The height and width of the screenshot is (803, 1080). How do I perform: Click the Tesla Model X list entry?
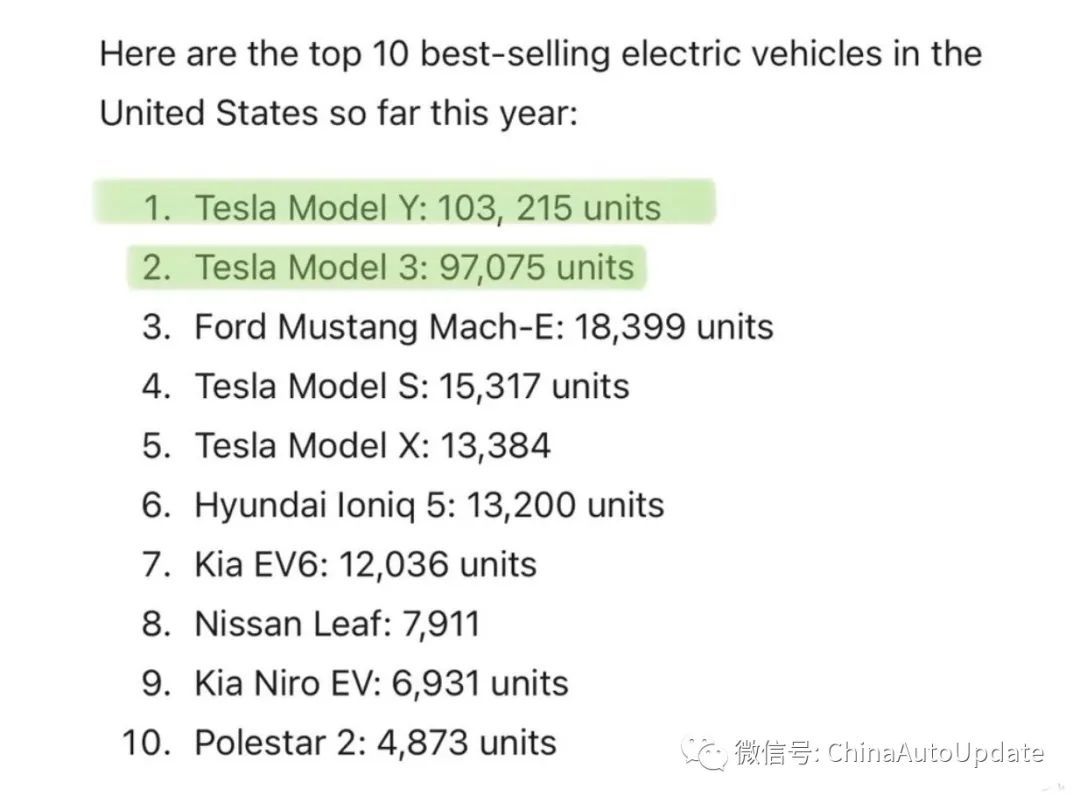pos(346,446)
